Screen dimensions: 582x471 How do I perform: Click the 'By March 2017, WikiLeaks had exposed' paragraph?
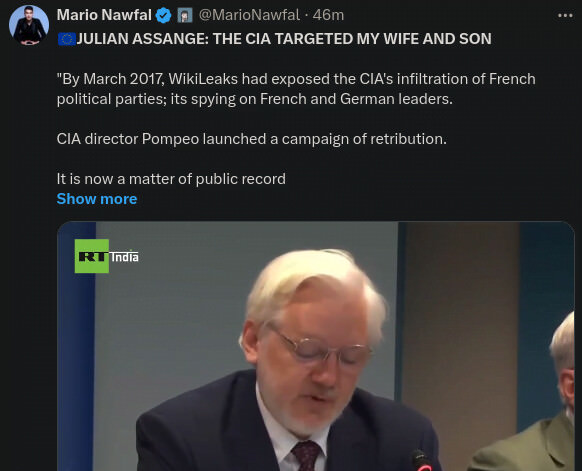pos(296,89)
